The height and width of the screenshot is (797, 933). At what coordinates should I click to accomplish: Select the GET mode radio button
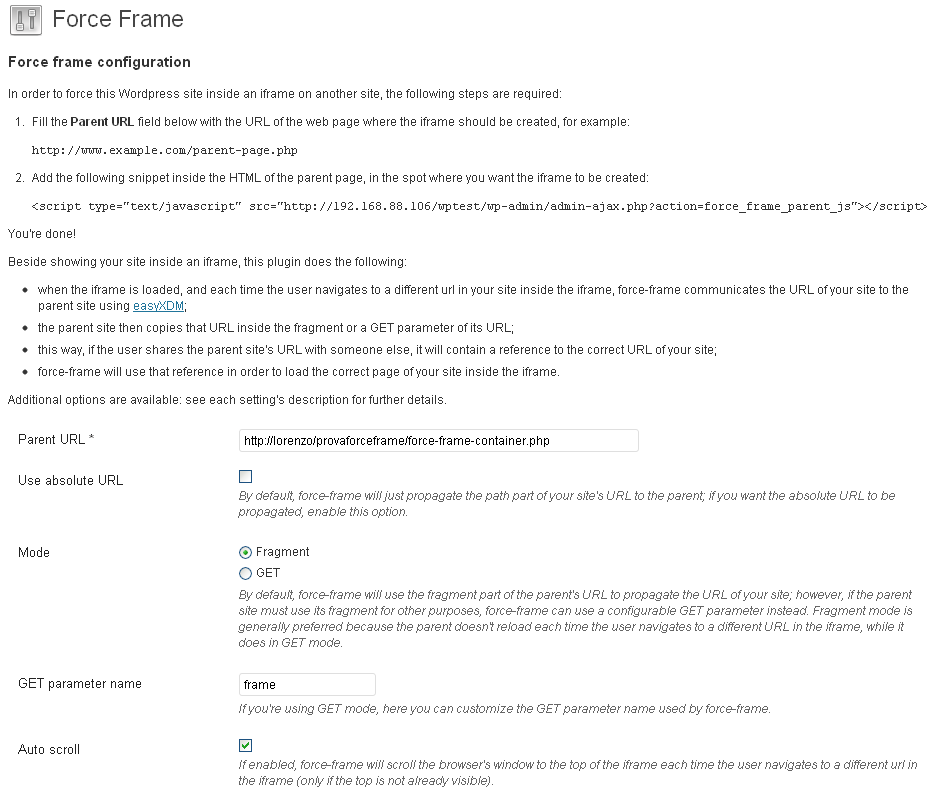245,573
